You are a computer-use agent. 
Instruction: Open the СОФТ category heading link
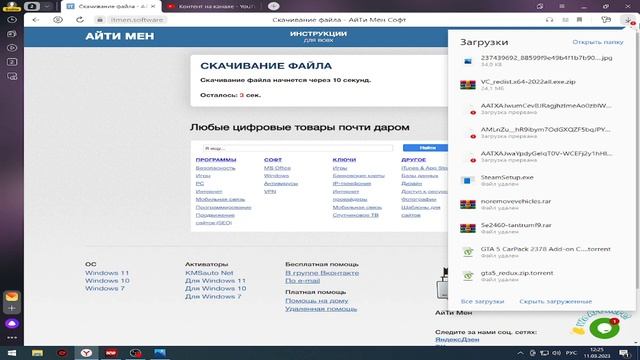coord(273,160)
